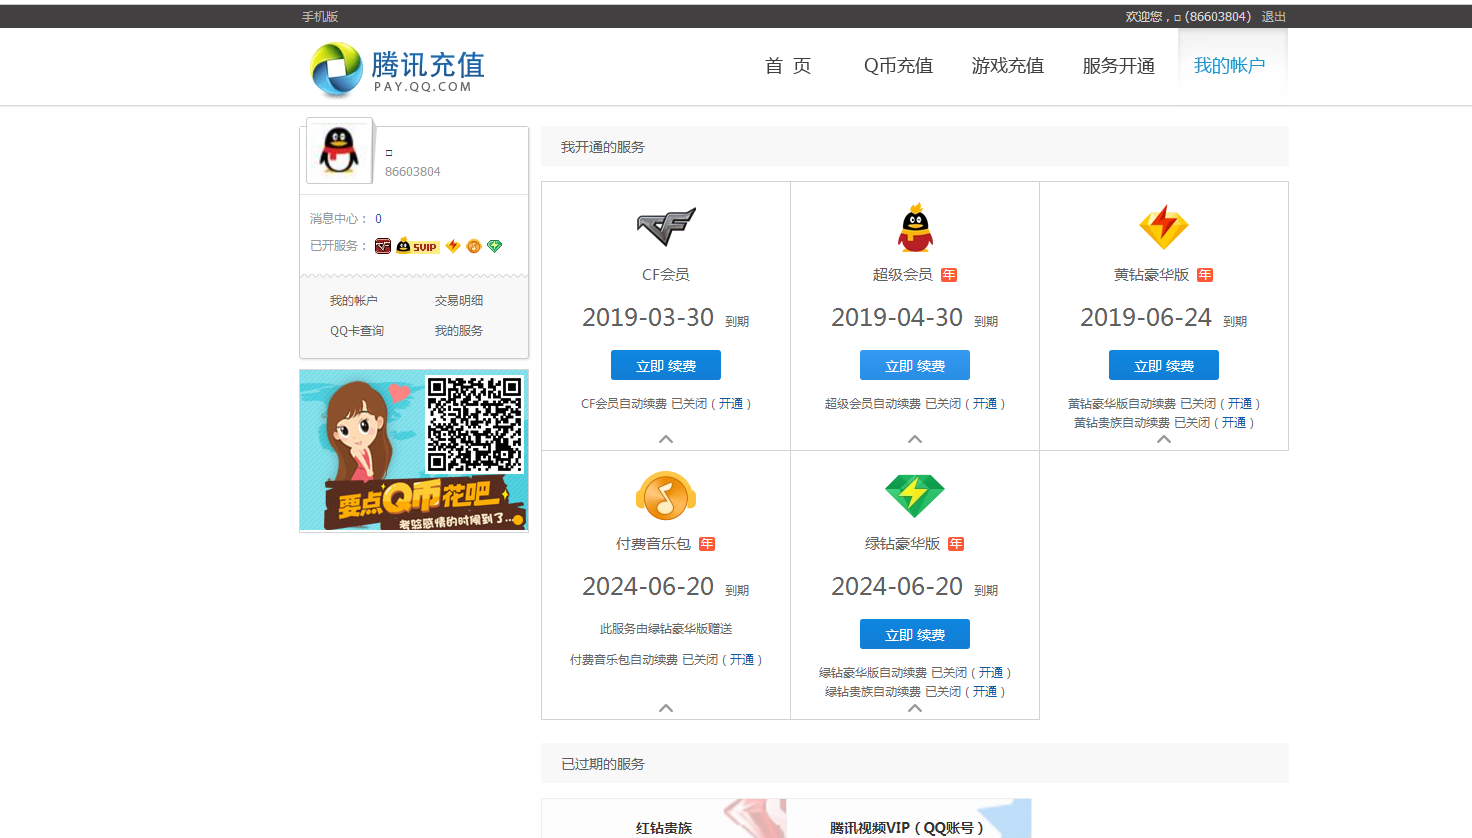Viewport: 1472px width, 838px height.
Task: Collapse the 超级会员 card with its chevron
Action: pos(915,439)
